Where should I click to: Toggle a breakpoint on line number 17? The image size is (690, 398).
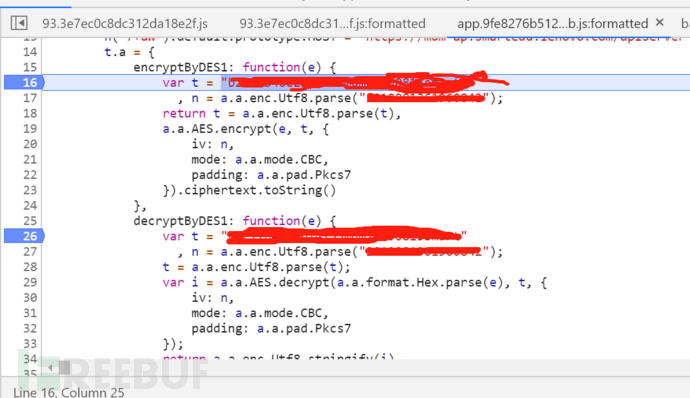click(30, 98)
